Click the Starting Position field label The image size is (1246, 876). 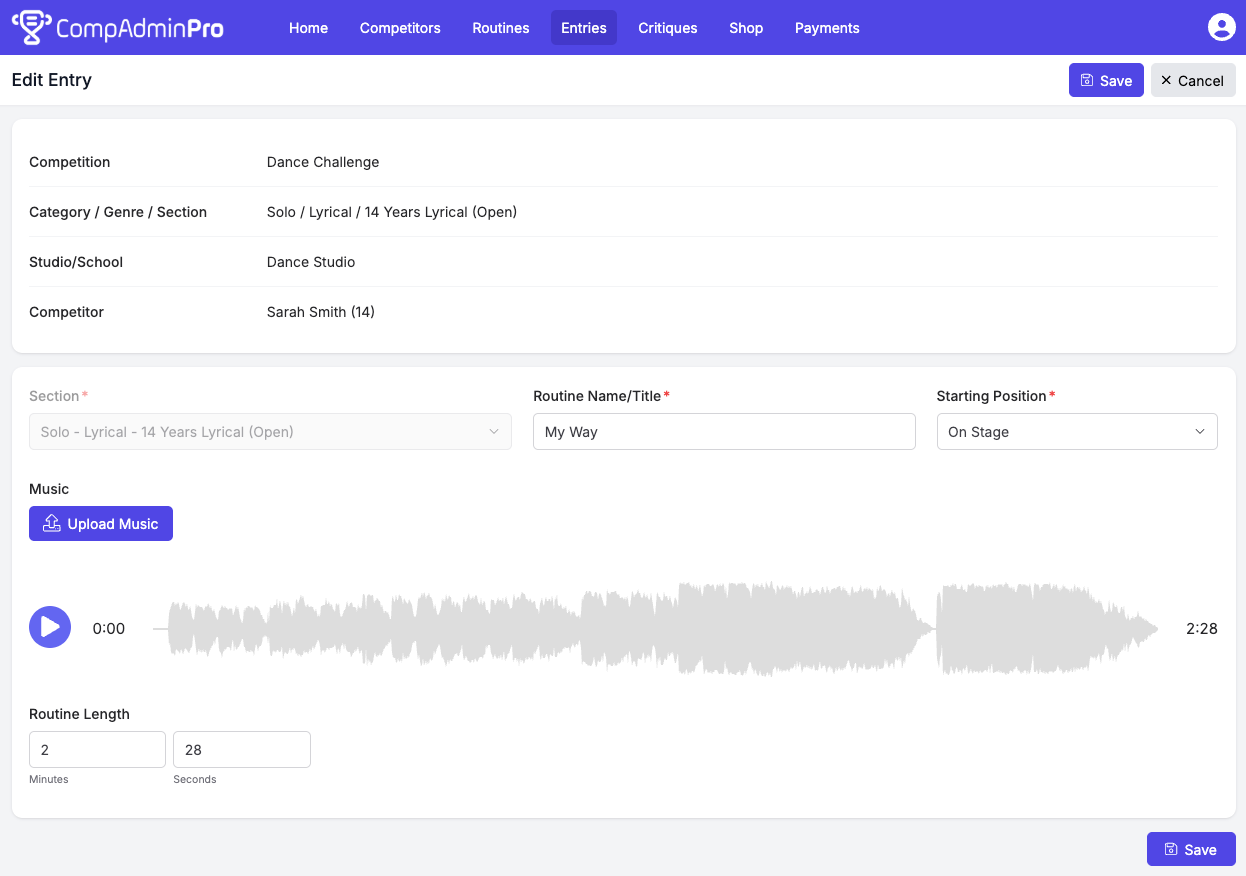(992, 396)
